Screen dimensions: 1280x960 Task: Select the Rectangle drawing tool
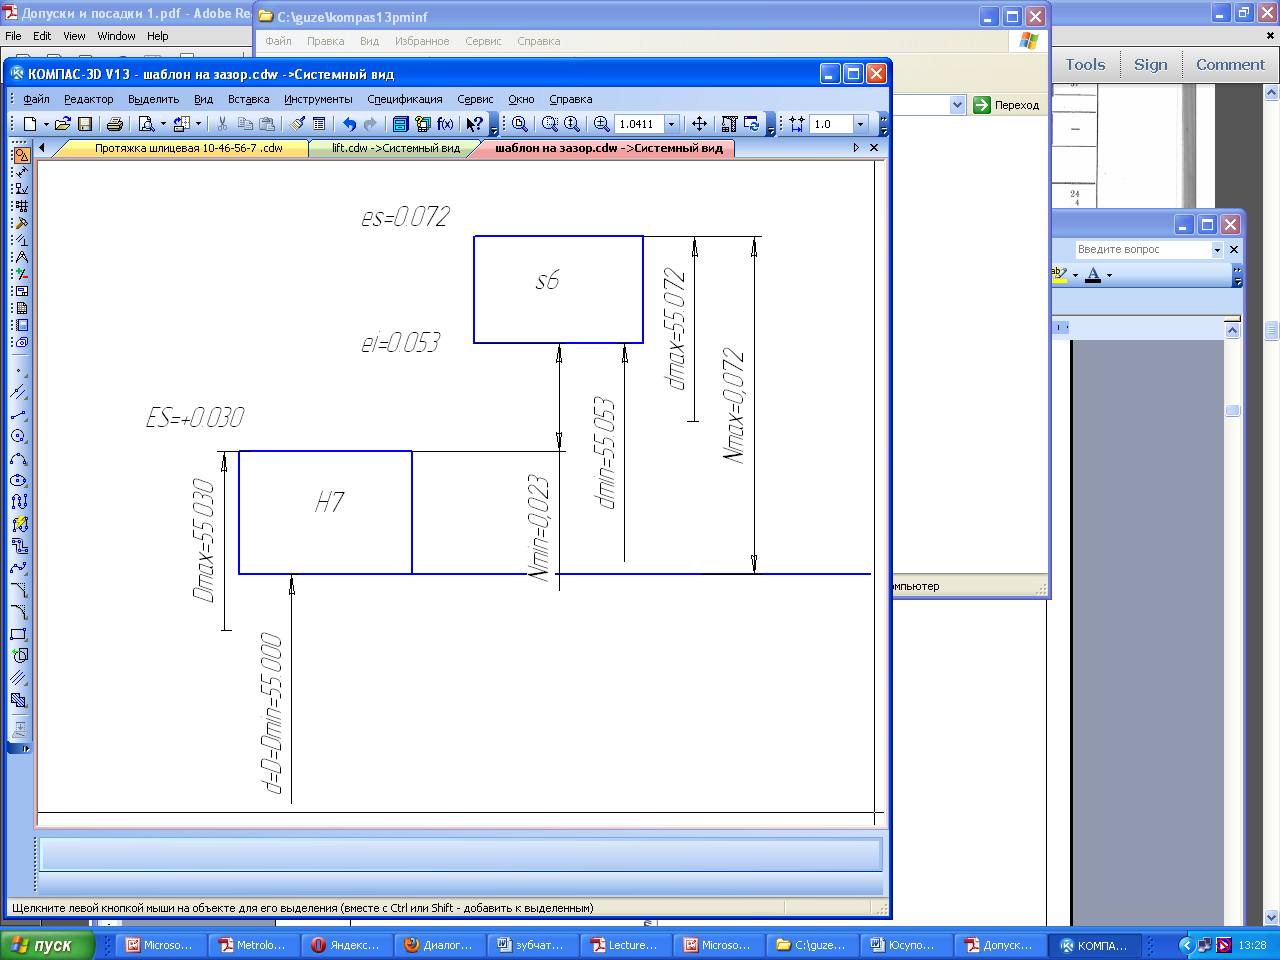(19, 634)
